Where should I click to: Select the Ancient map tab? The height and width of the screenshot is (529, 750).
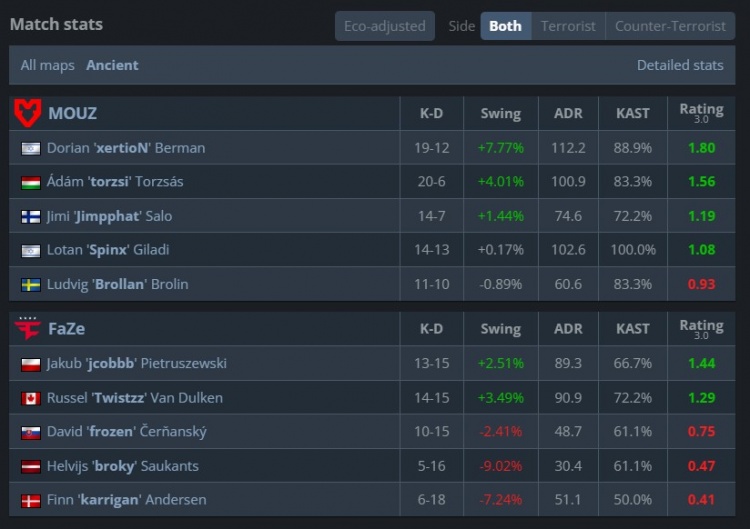click(x=112, y=65)
